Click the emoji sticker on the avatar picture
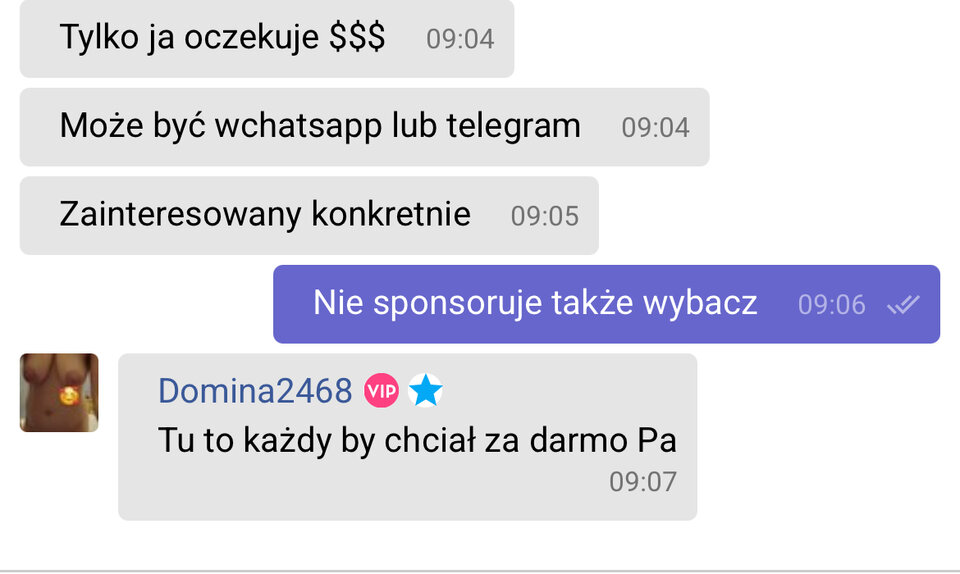The image size is (960, 574). [x=69, y=397]
